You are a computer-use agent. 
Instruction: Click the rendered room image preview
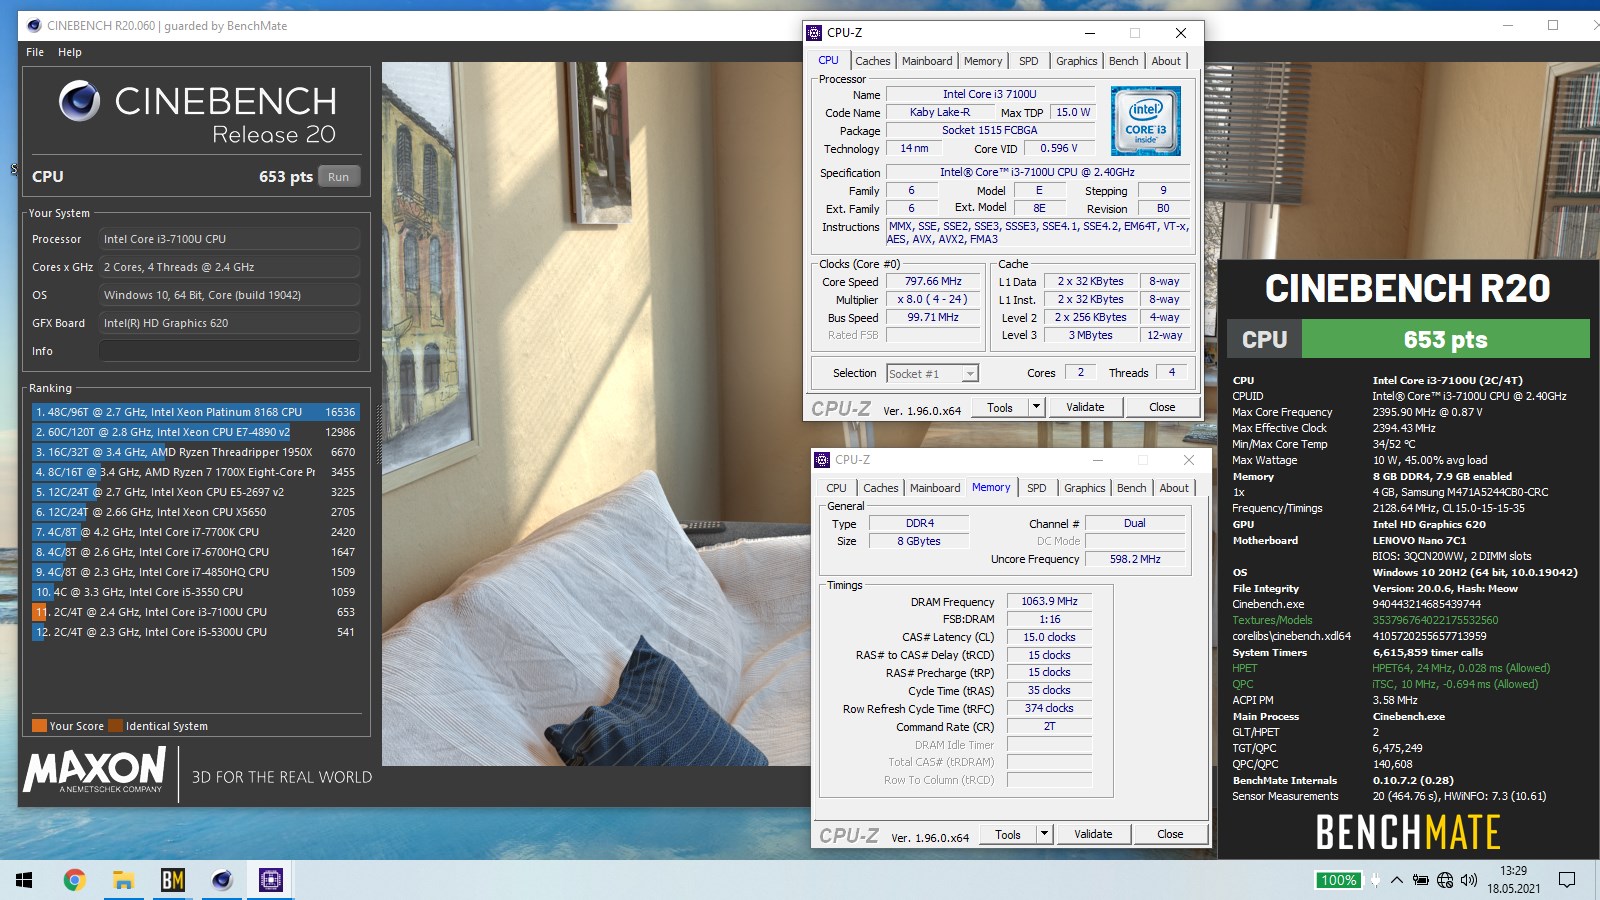pyautogui.click(x=596, y=414)
